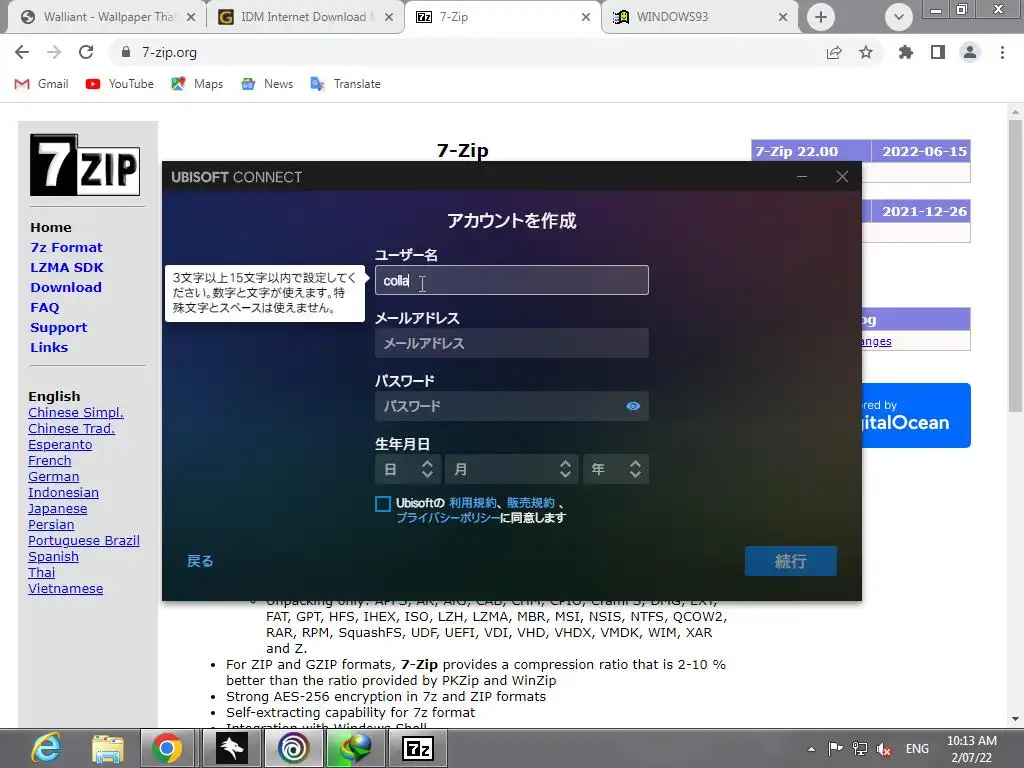
Task: Open the 利用規約 terms of use link
Action: point(472,503)
